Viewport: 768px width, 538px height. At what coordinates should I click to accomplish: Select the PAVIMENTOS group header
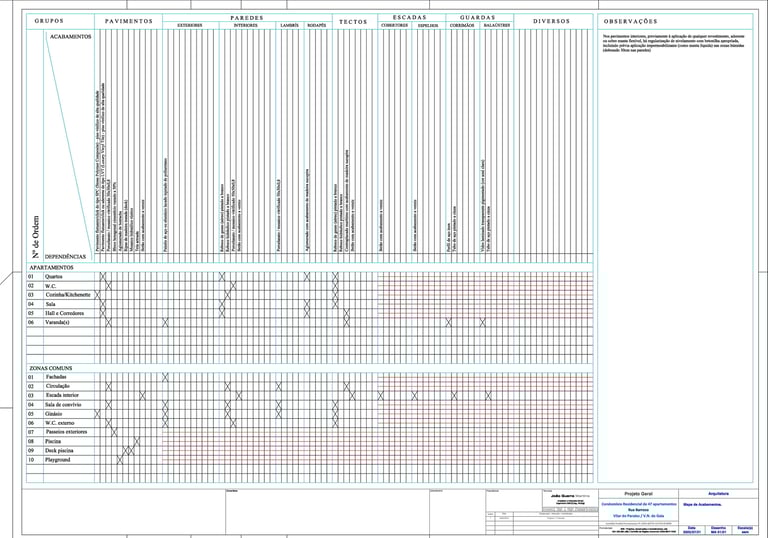point(129,22)
